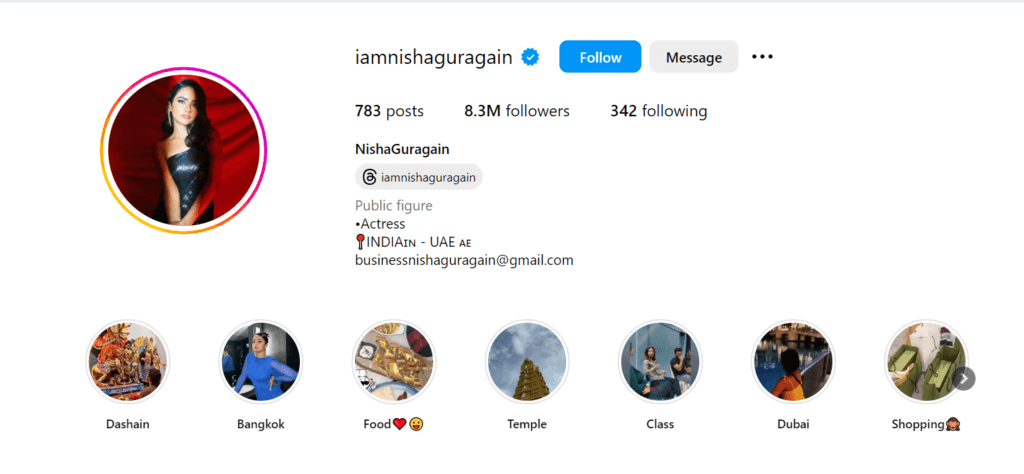Click the Message button

click(x=694, y=57)
